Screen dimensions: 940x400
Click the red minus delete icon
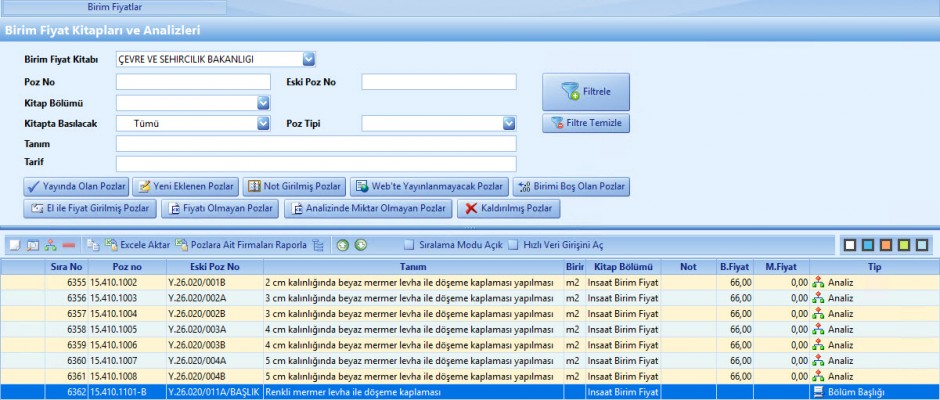(69, 245)
